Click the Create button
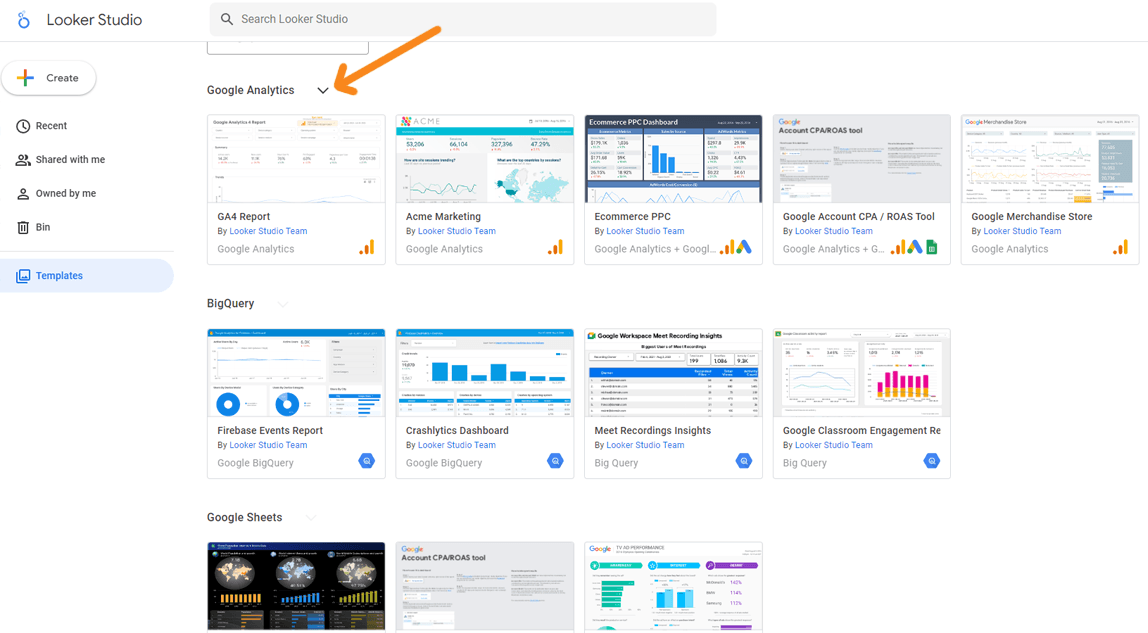The image size is (1148, 633). click(x=49, y=78)
